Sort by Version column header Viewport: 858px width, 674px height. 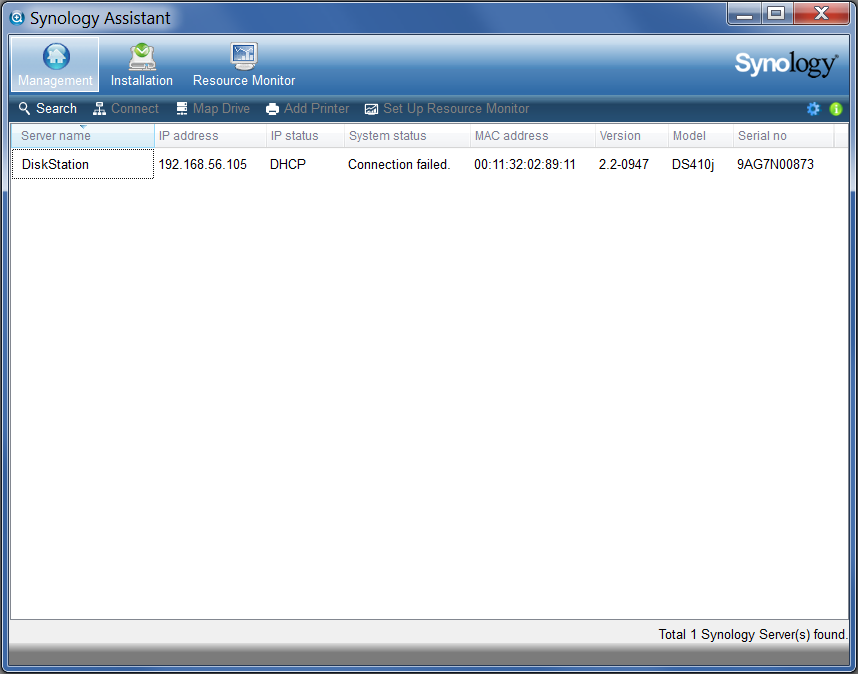pyautogui.click(x=631, y=136)
